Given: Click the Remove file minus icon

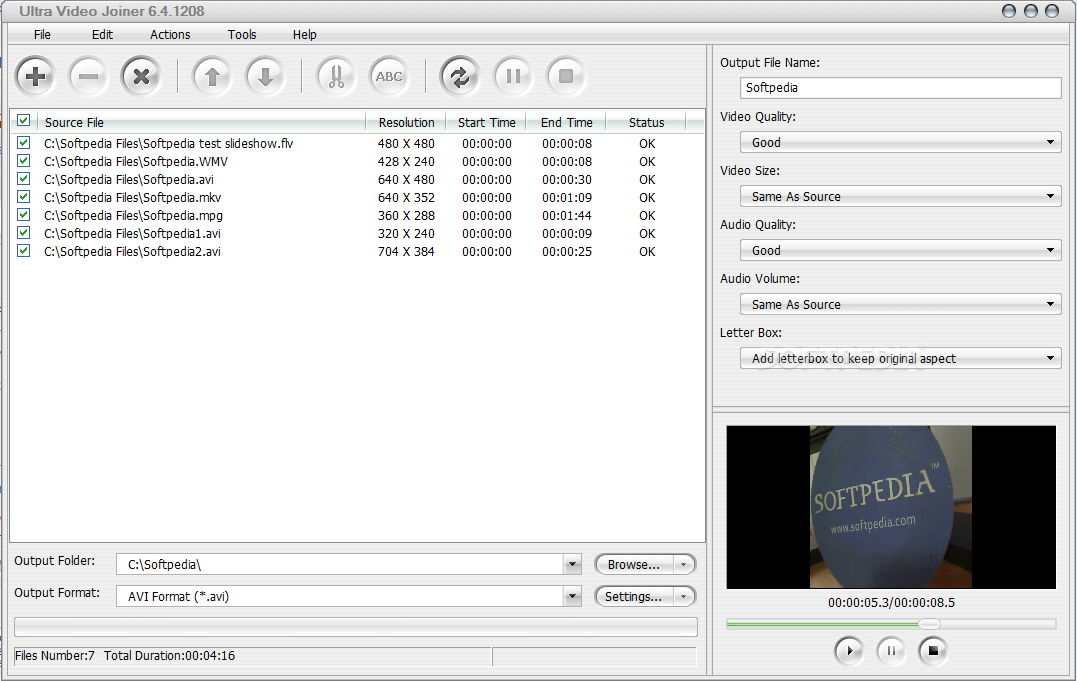Looking at the screenshot, I should tap(88, 76).
